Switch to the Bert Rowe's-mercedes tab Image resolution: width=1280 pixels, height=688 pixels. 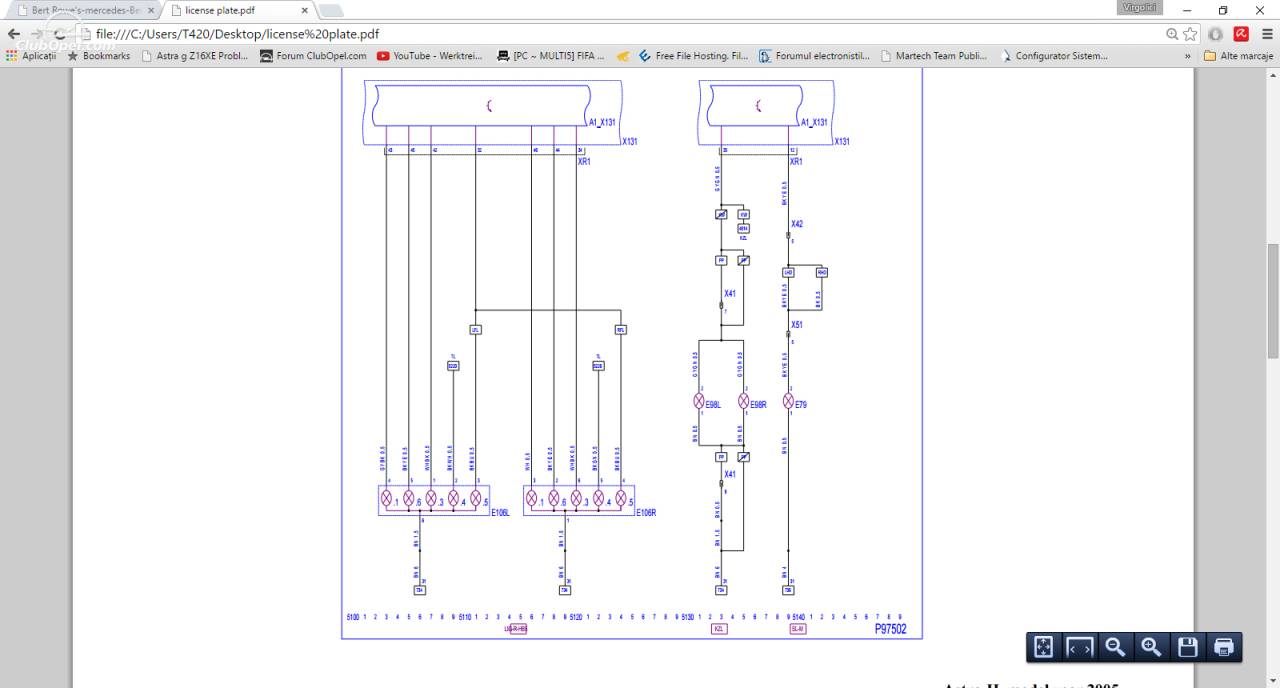pyautogui.click(x=85, y=10)
